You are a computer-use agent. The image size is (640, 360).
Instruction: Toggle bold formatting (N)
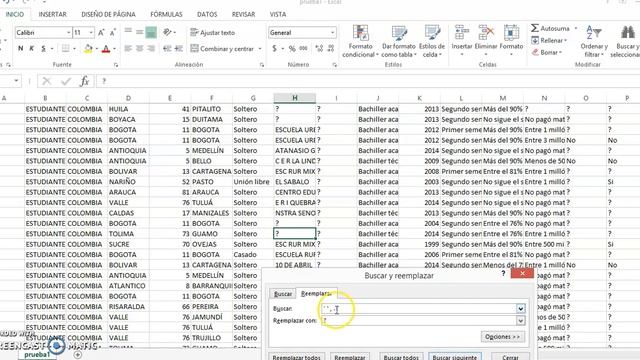click(20, 49)
